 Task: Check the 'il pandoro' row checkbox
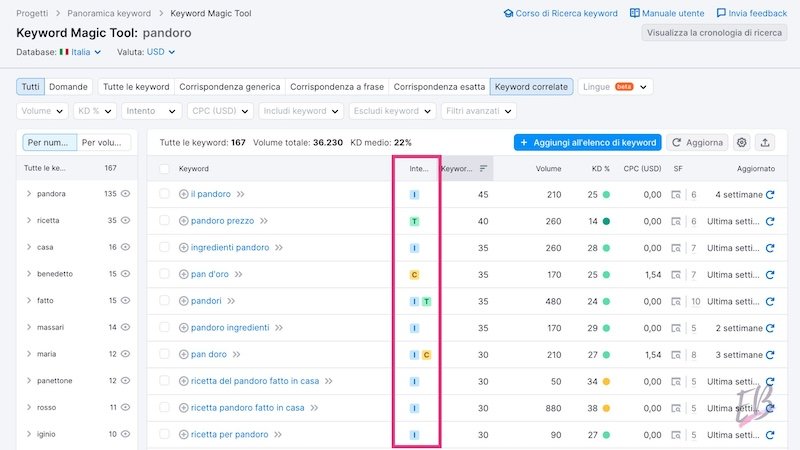coord(164,194)
